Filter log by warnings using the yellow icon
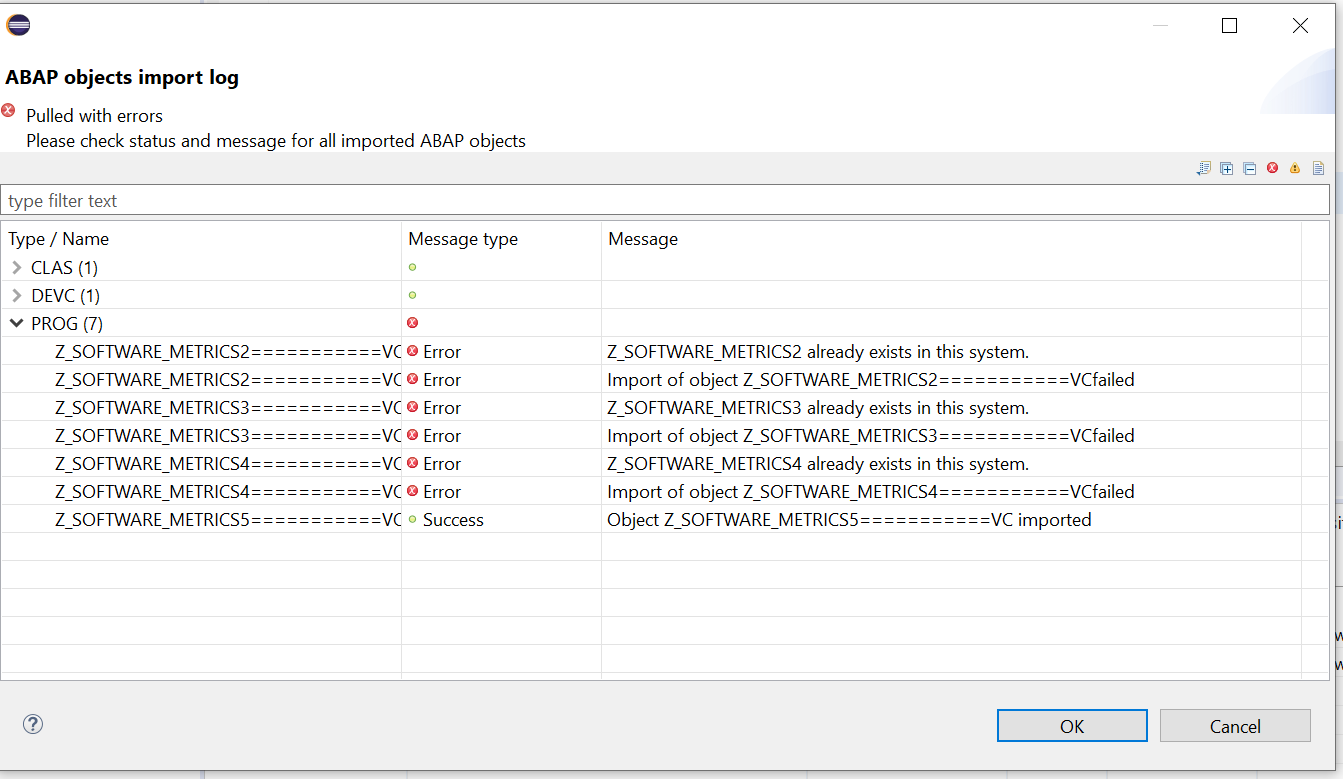 pyautogui.click(x=1295, y=168)
